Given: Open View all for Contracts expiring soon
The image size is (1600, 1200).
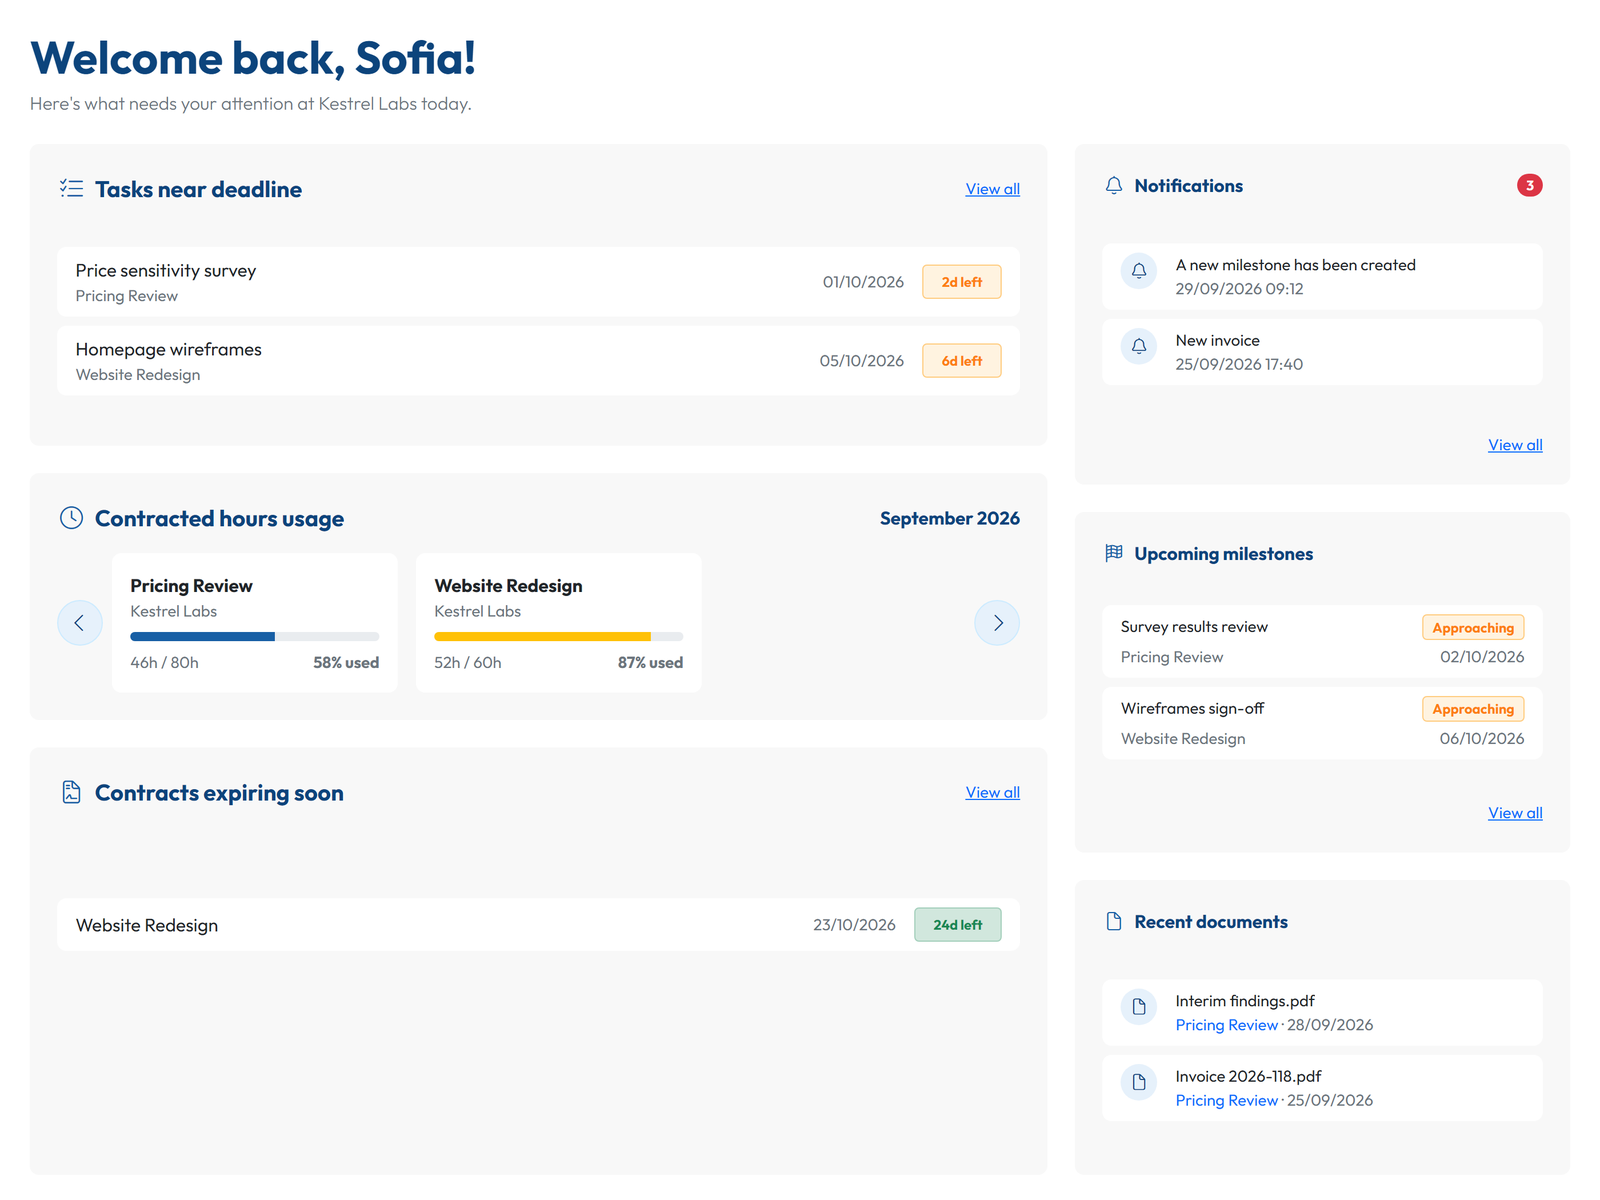Looking at the screenshot, I should [x=992, y=792].
